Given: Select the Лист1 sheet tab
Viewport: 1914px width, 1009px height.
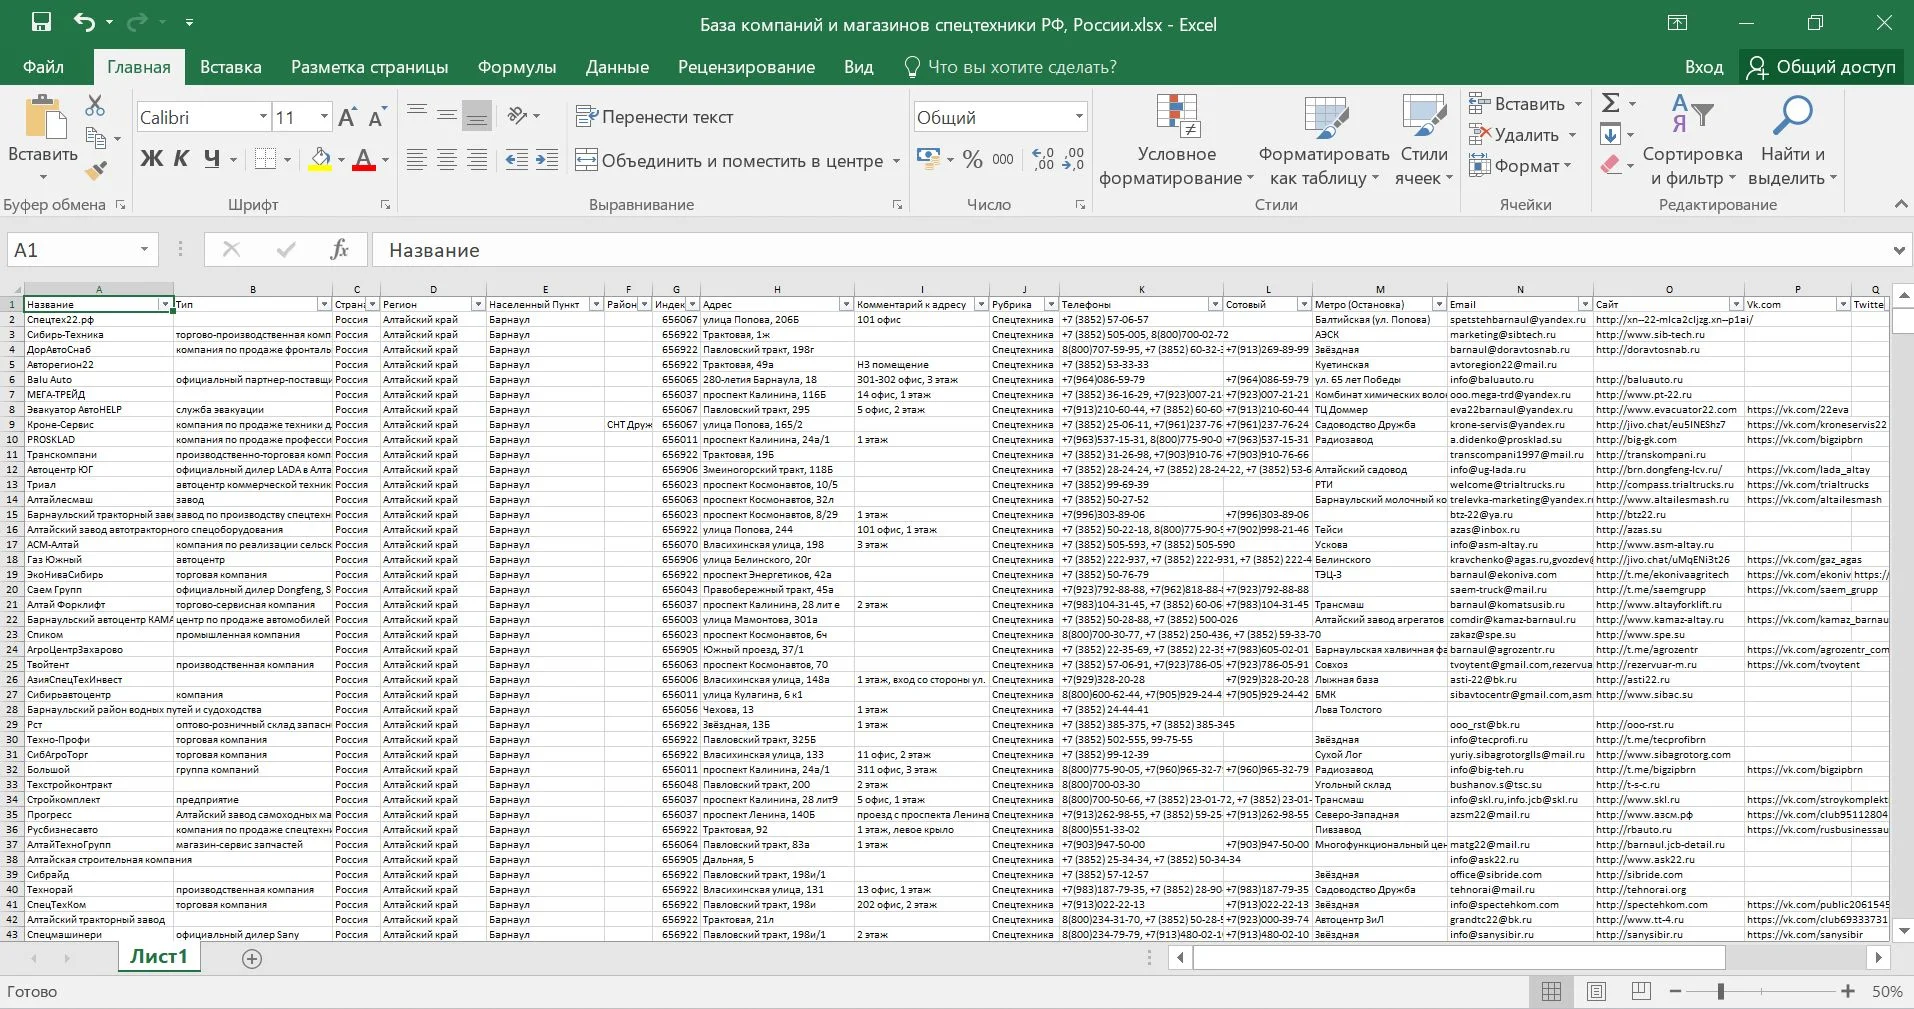Looking at the screenshot, I should [x=158, y=956].
